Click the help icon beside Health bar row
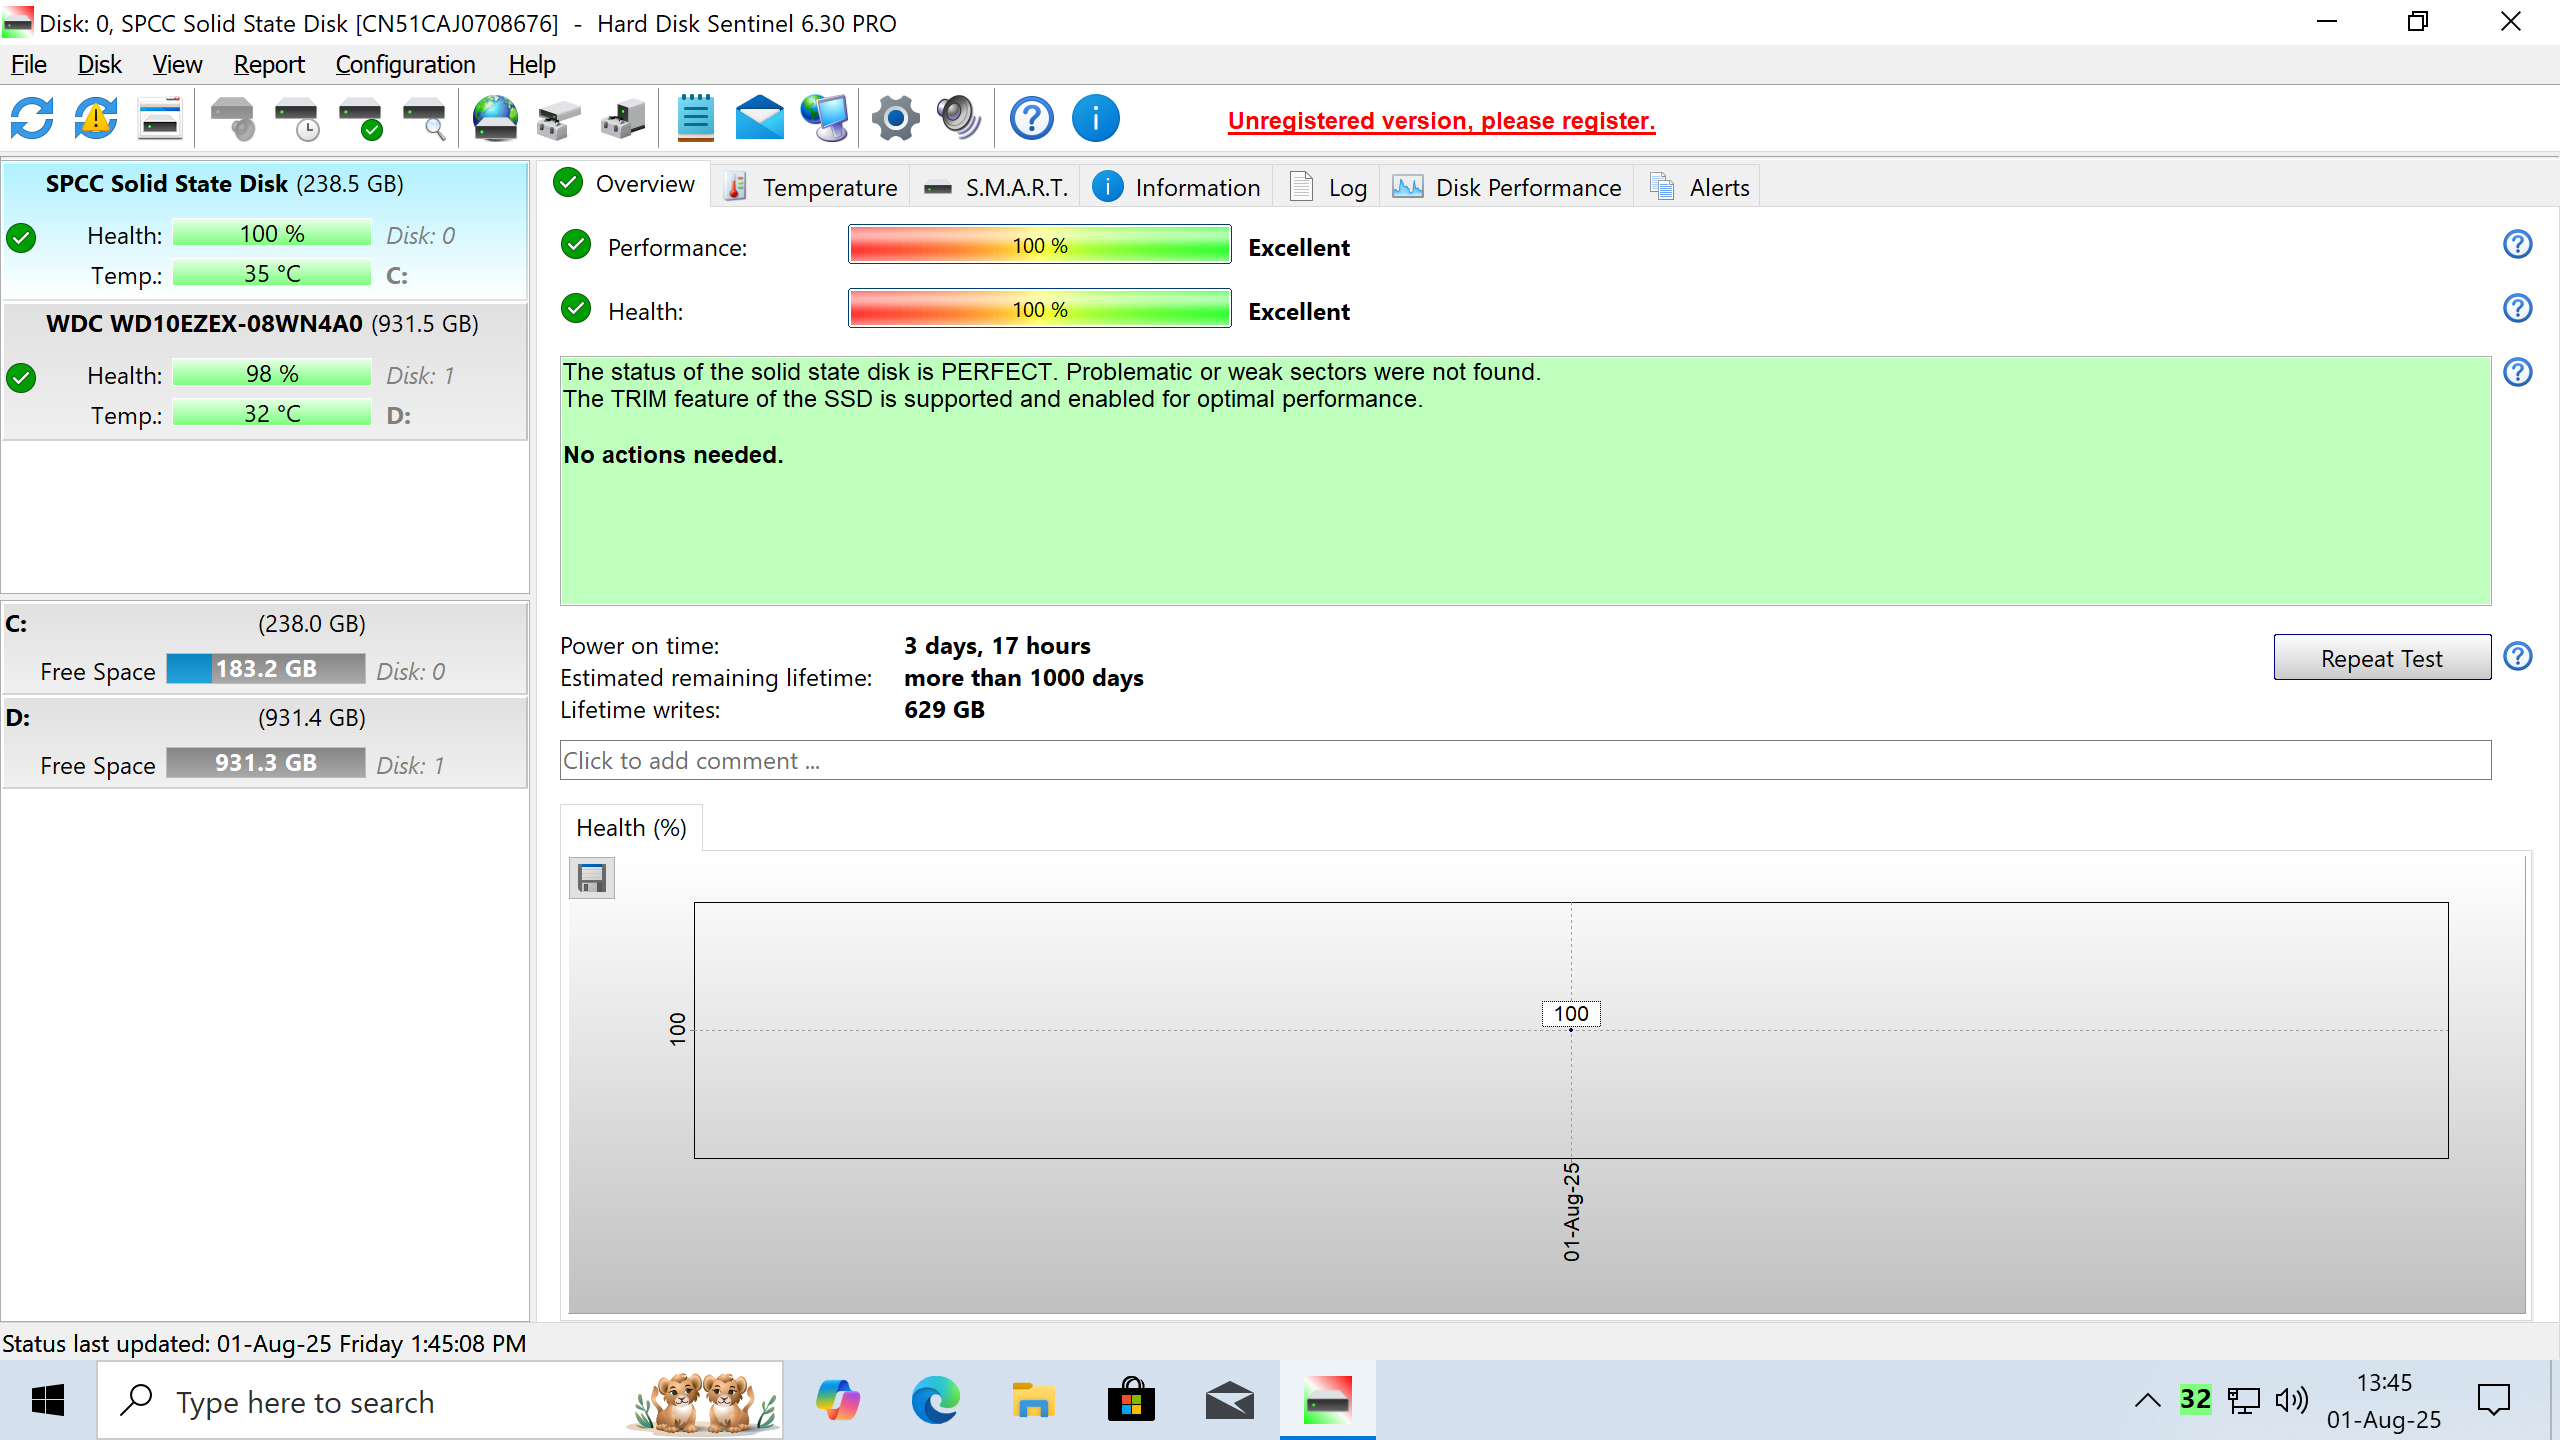 pyautogui.click(x=2517, y=308)
